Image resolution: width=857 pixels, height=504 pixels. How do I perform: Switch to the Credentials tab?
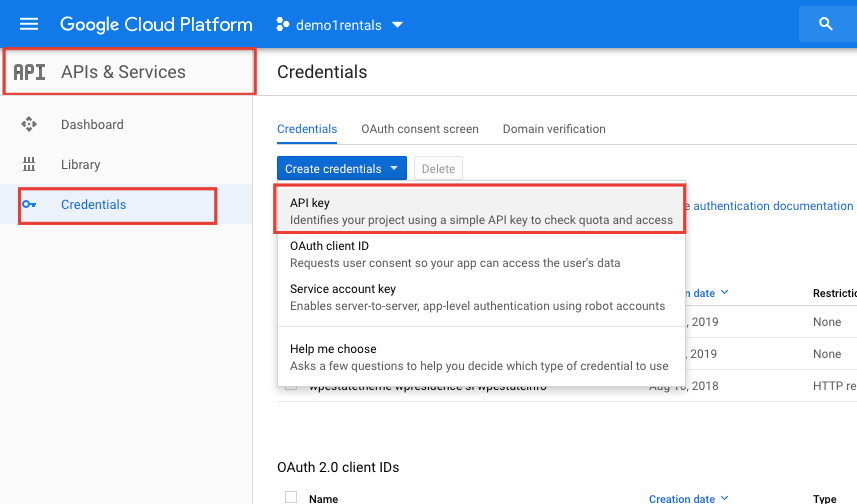[x=307, y=129]
